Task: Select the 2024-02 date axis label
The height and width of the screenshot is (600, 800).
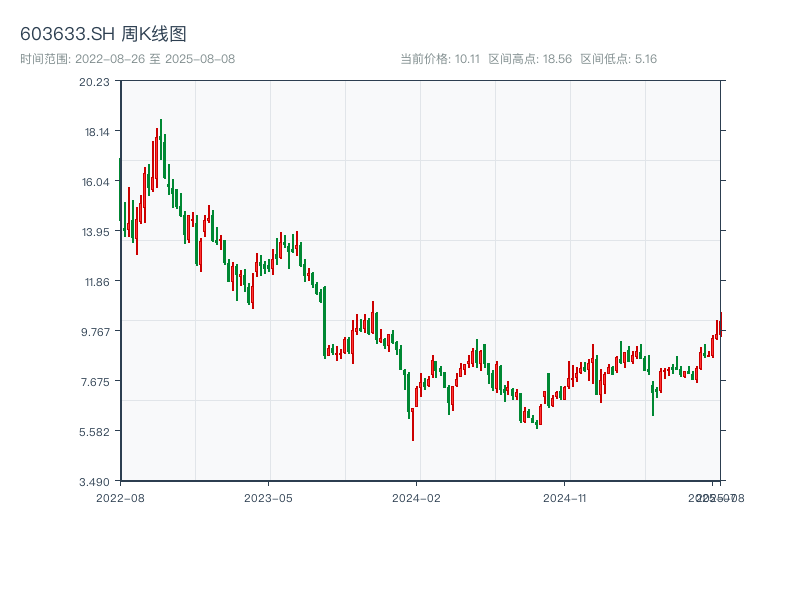Action: click(417, 497)
